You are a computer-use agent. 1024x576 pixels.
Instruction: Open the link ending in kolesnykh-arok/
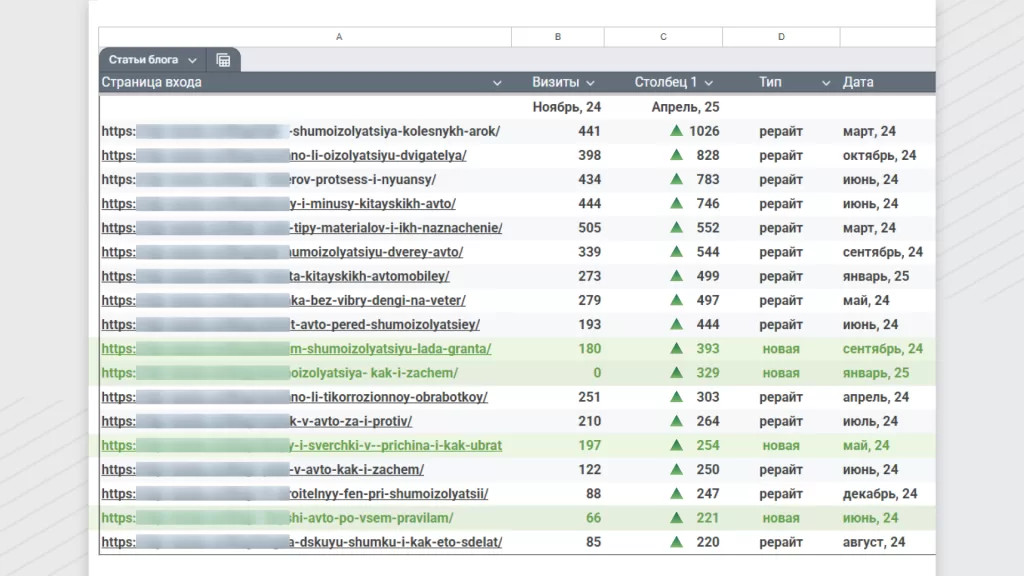[x=394, y=131]
